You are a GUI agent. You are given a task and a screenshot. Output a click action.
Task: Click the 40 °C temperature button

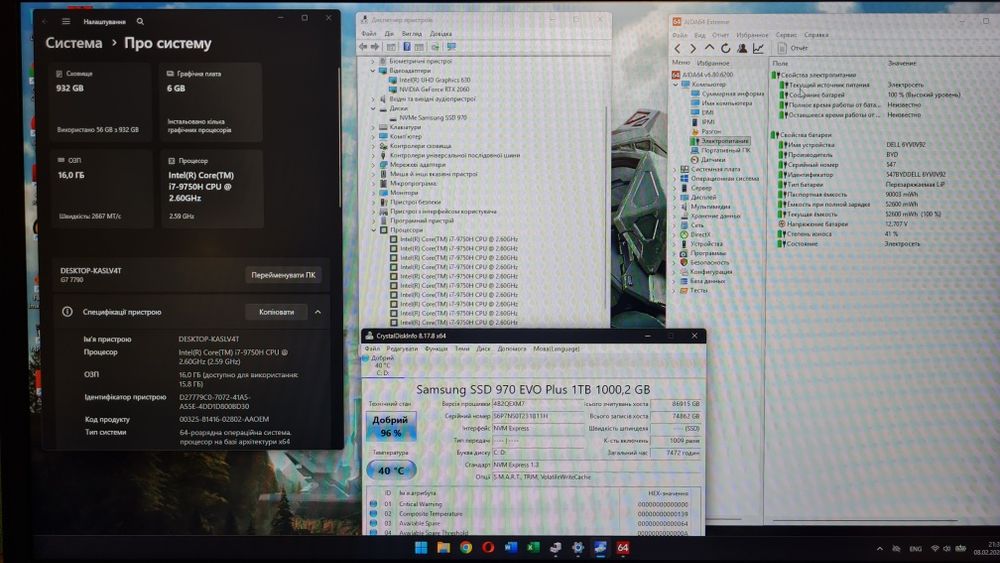click(391, 470)
